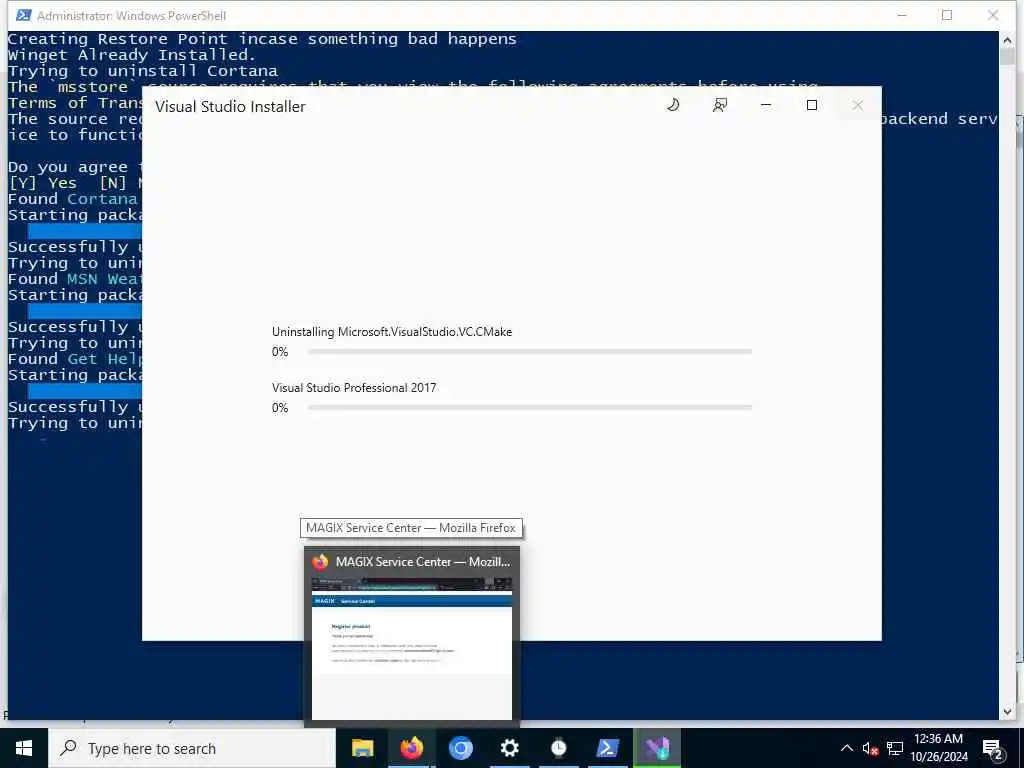1024x768 pixels.
Task: Click the Visual Studio Professional 2017 label
Action: [354, 388]
